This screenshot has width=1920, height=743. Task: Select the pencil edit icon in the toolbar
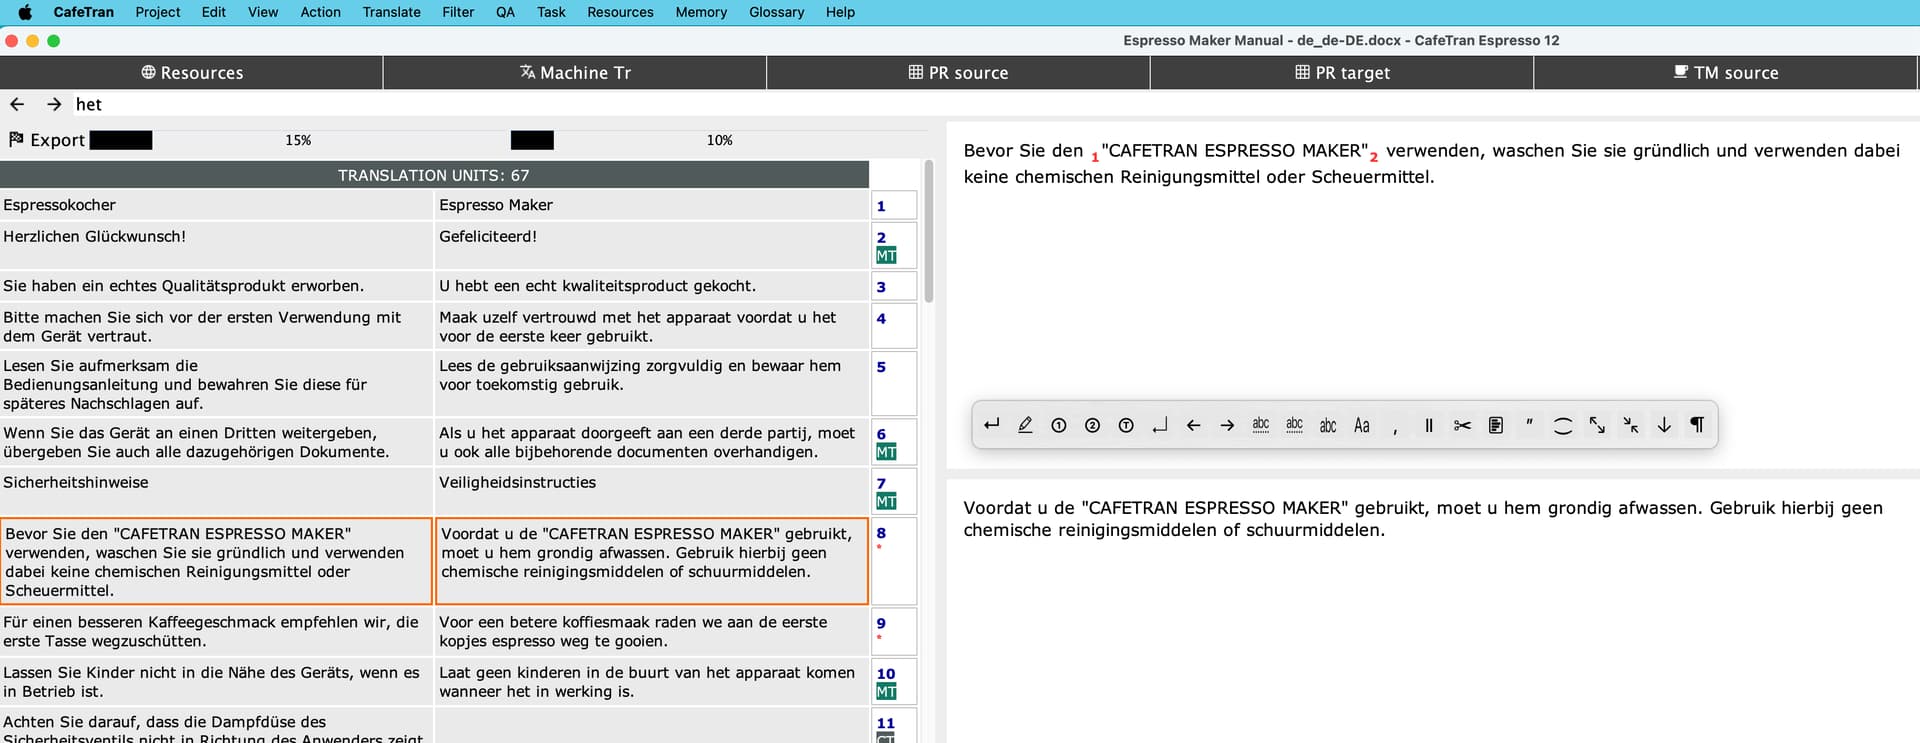coord(1025,425)
